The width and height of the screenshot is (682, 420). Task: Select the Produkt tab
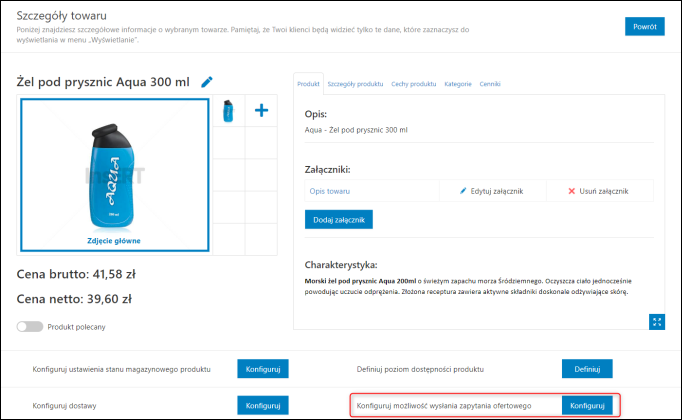[x=308, y=84]
